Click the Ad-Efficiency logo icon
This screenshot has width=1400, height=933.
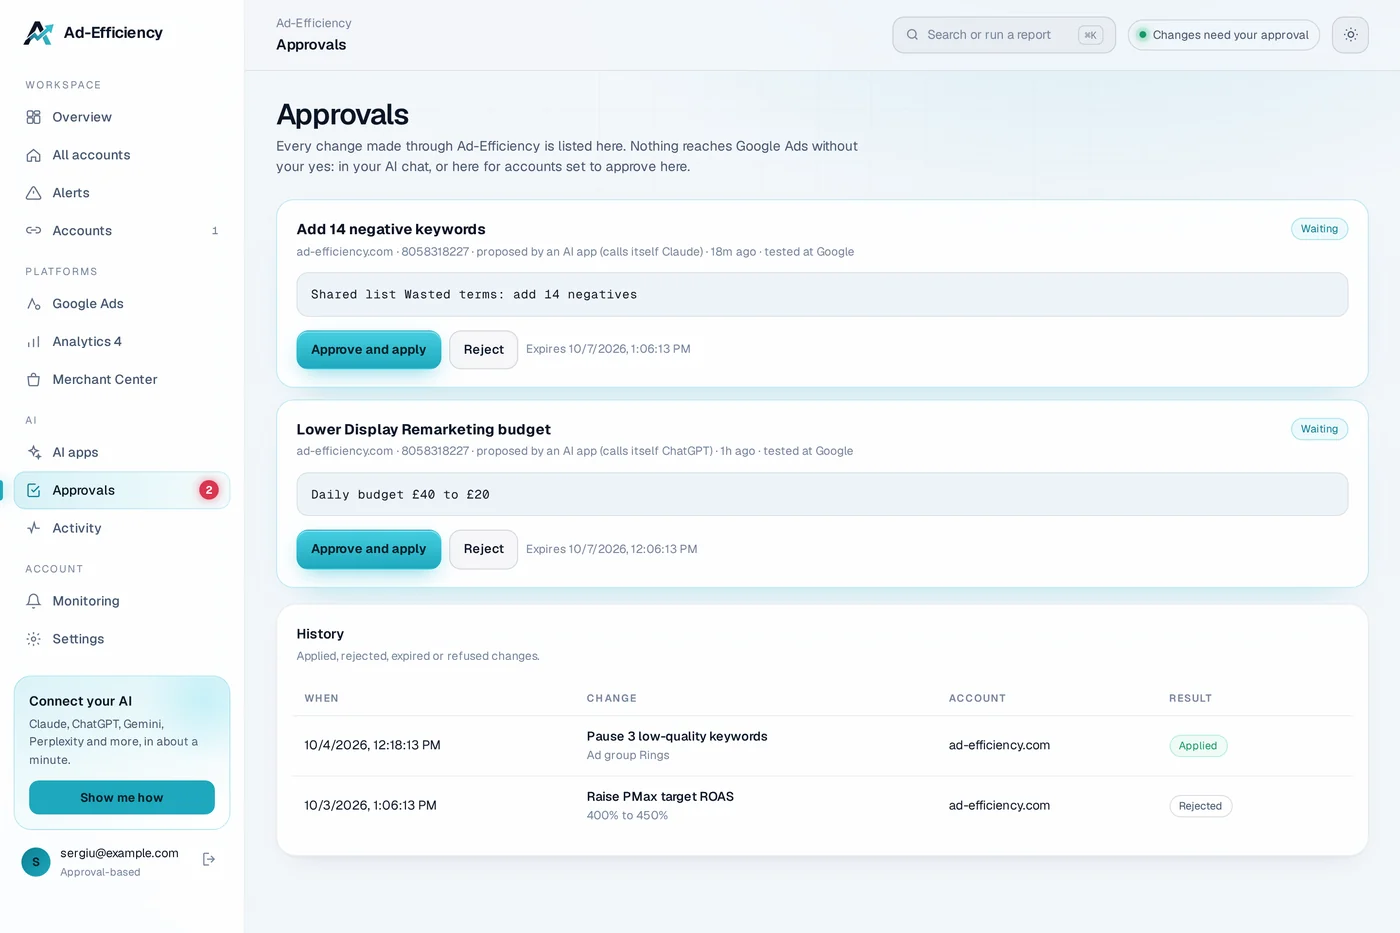click(38, 33)
